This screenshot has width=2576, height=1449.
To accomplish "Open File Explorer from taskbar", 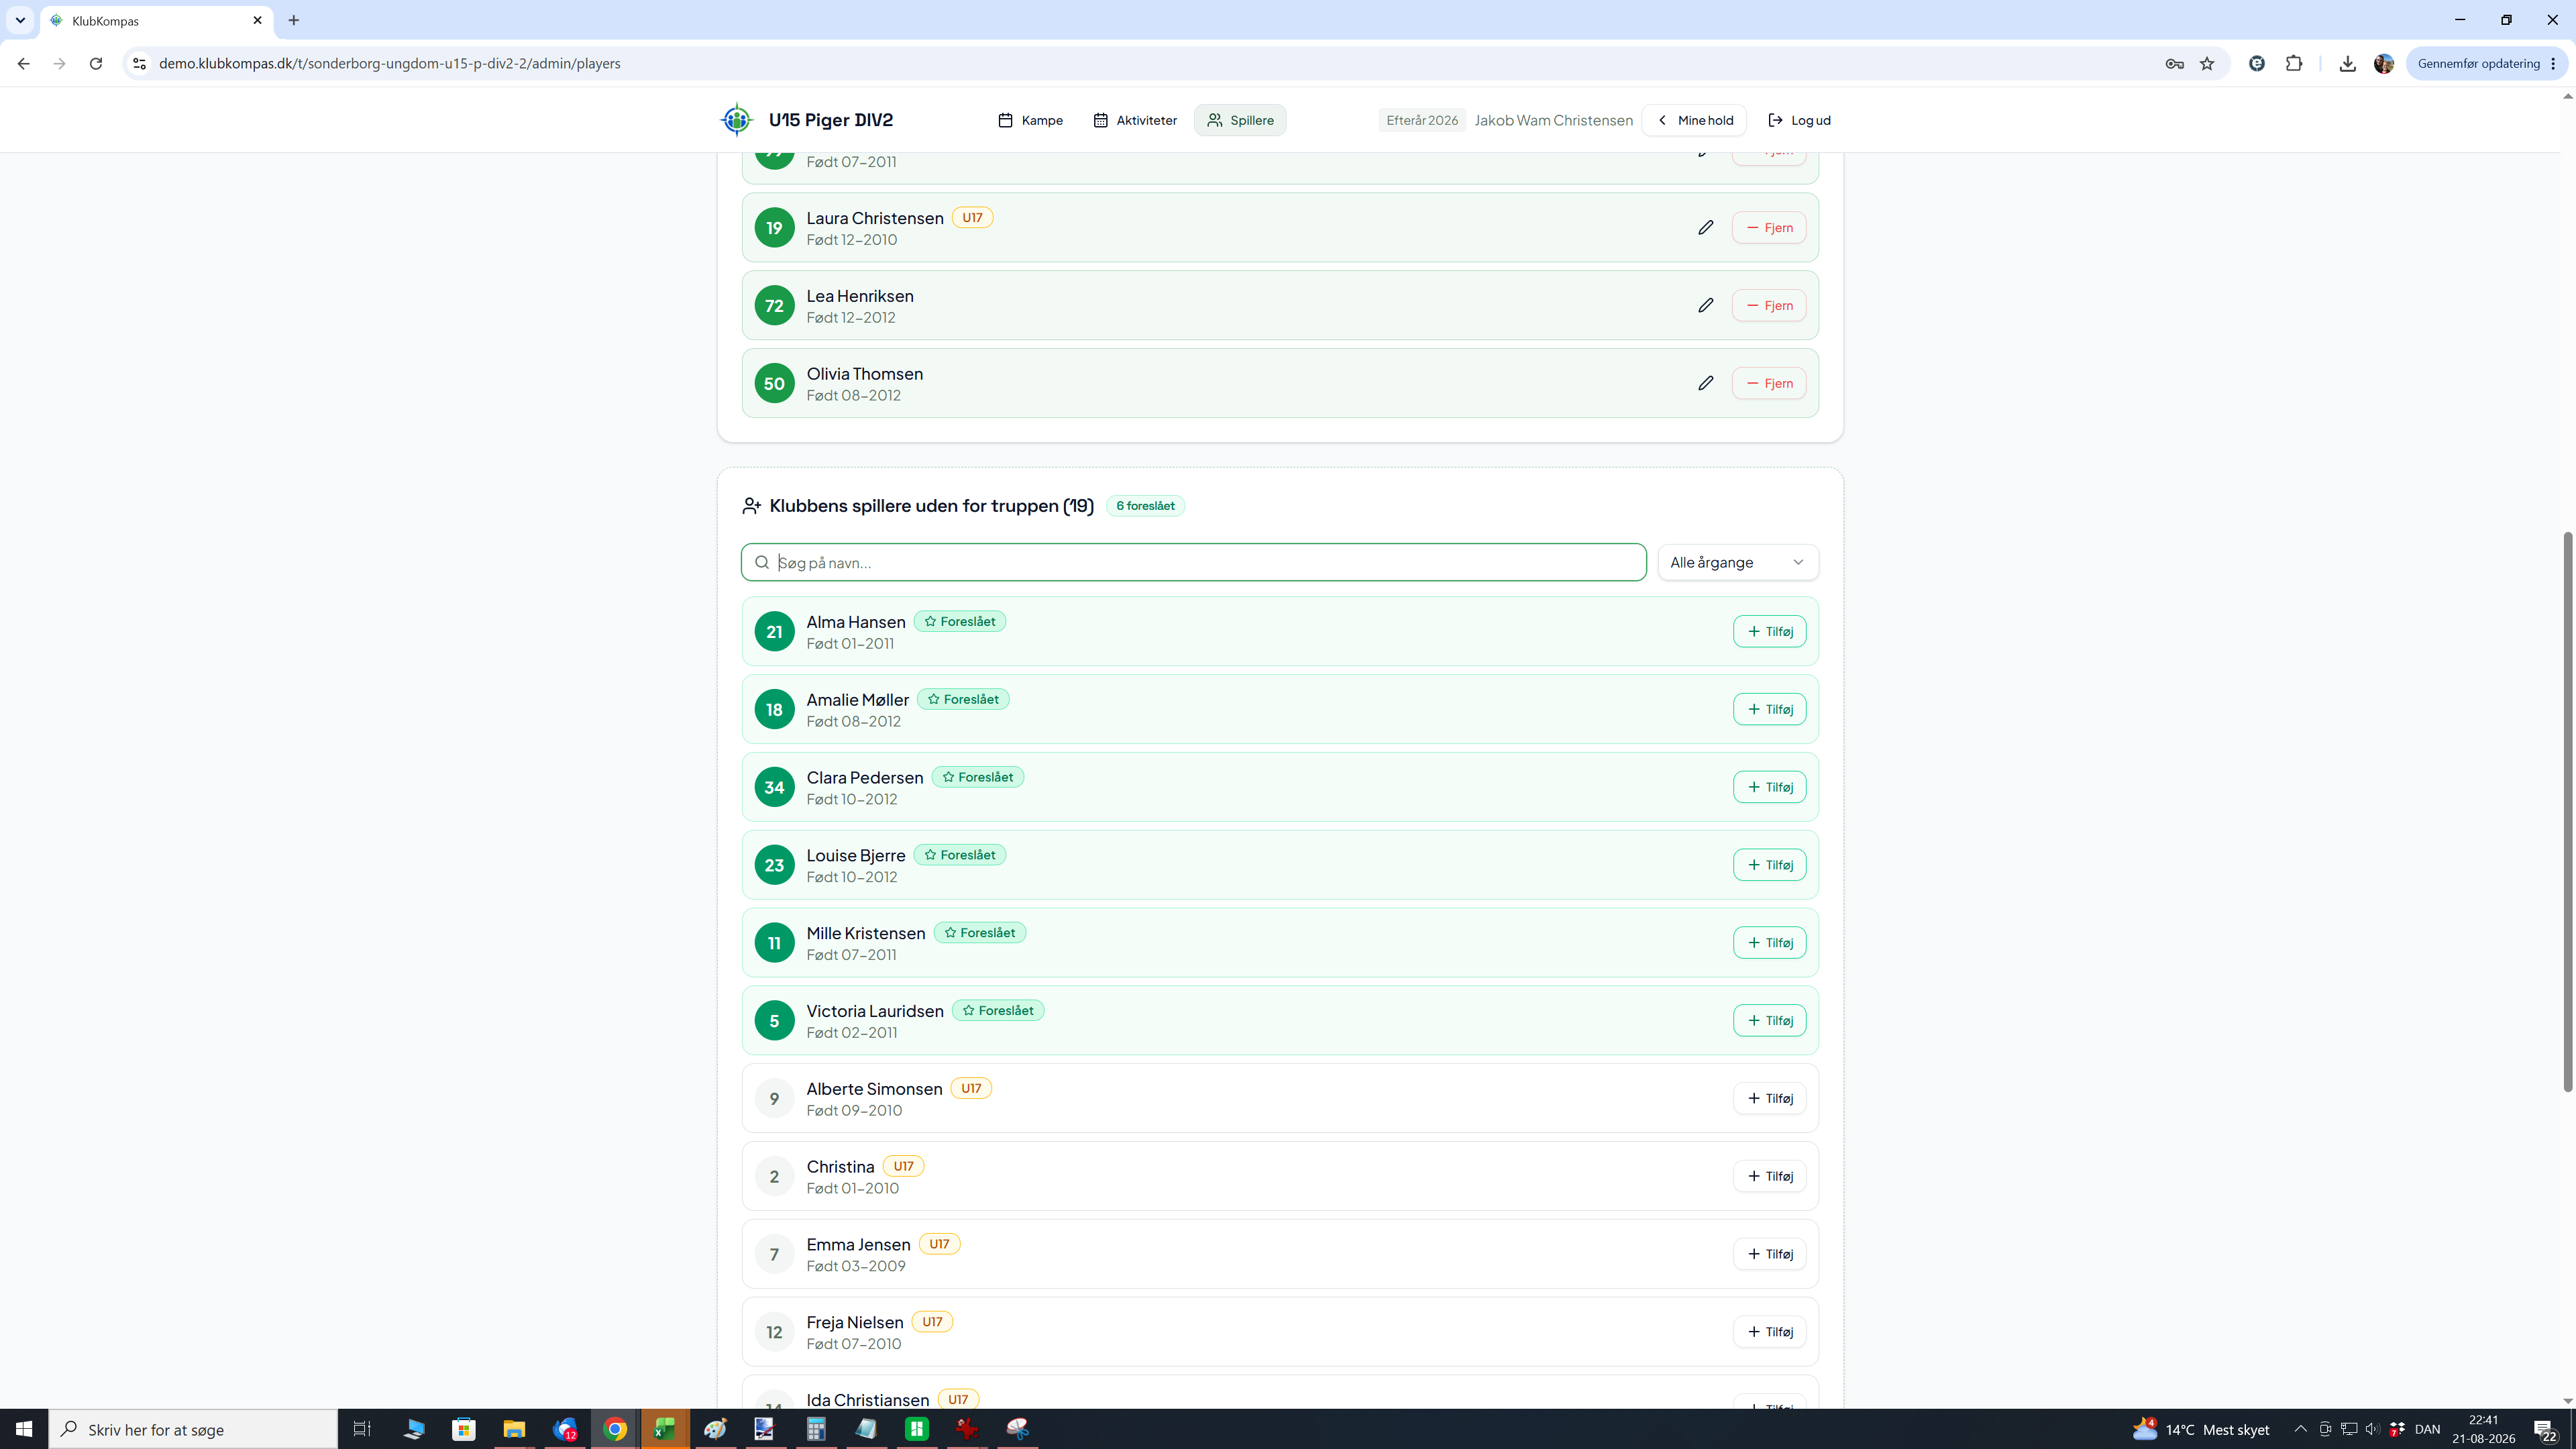I will coord(514,1429).
